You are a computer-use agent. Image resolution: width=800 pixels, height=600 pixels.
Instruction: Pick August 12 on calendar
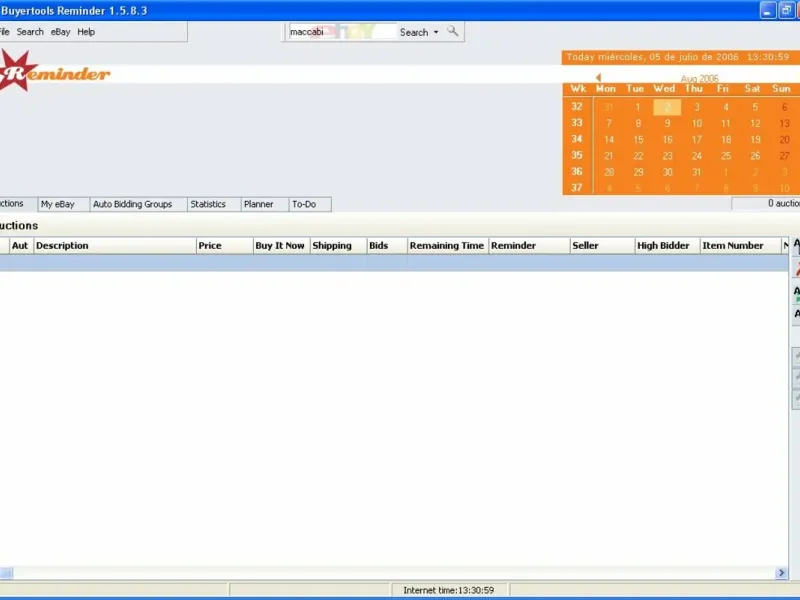click(x=755, y=123)
